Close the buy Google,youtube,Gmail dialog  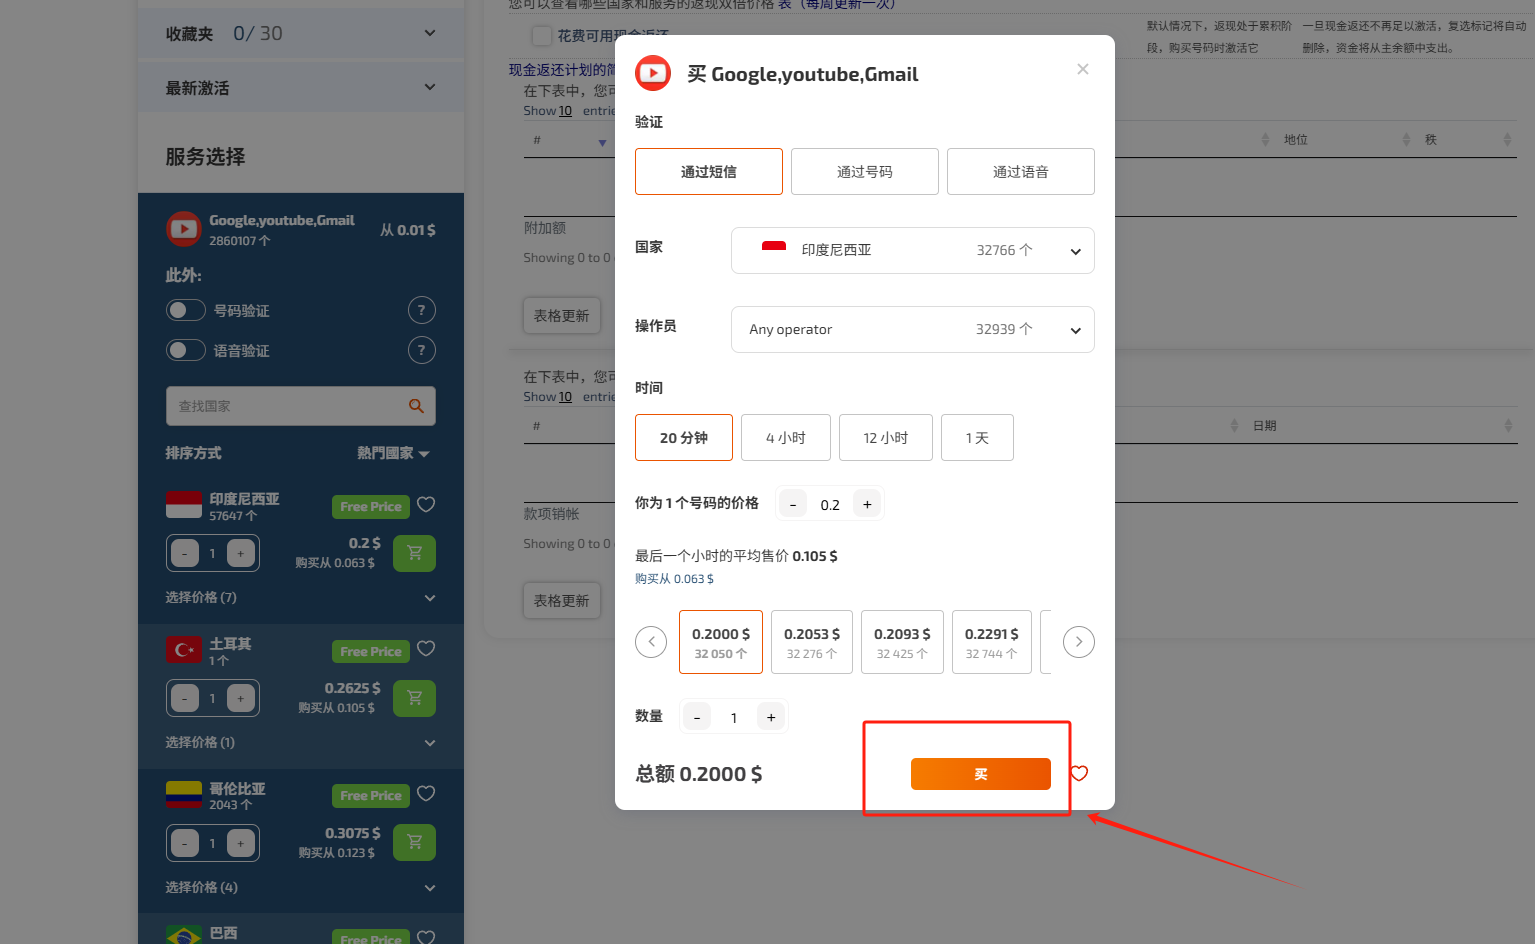coord(1083,69)
